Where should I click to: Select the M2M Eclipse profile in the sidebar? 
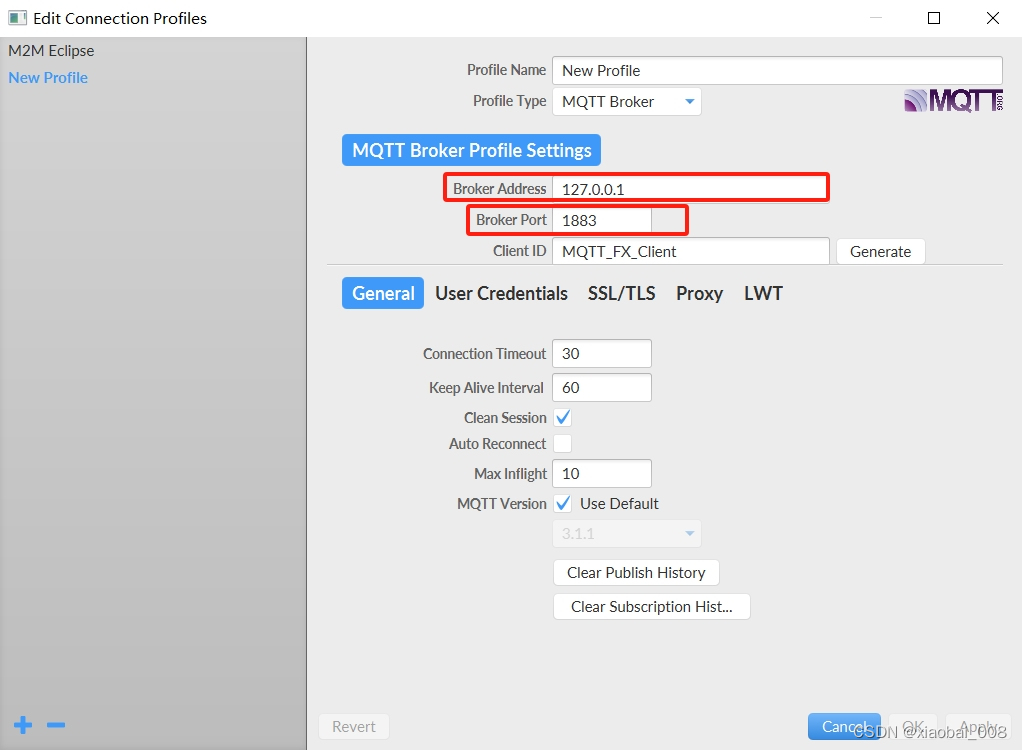[50, 50]
